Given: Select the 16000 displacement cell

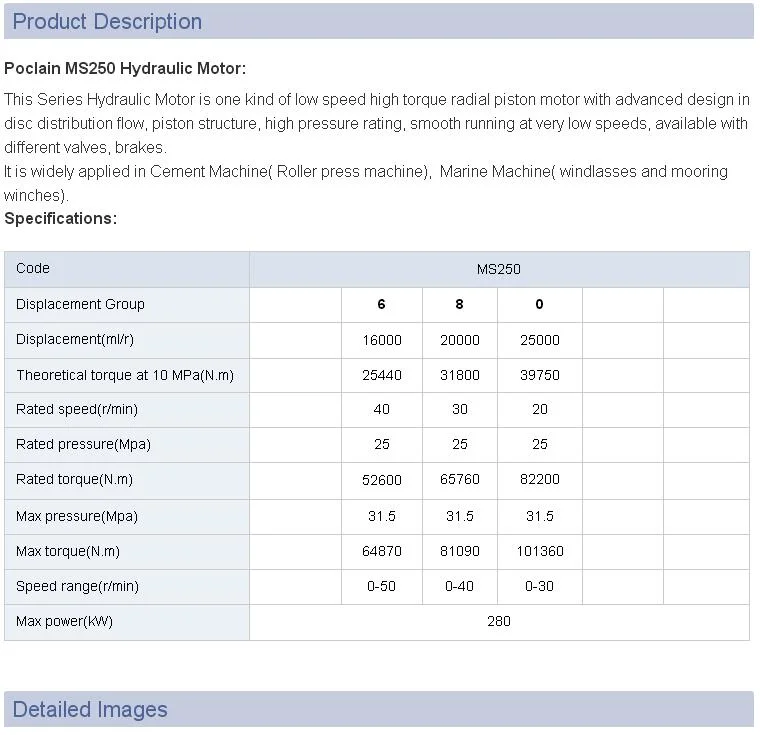Looking at the screenshot, I should click(x=382, y=340).
